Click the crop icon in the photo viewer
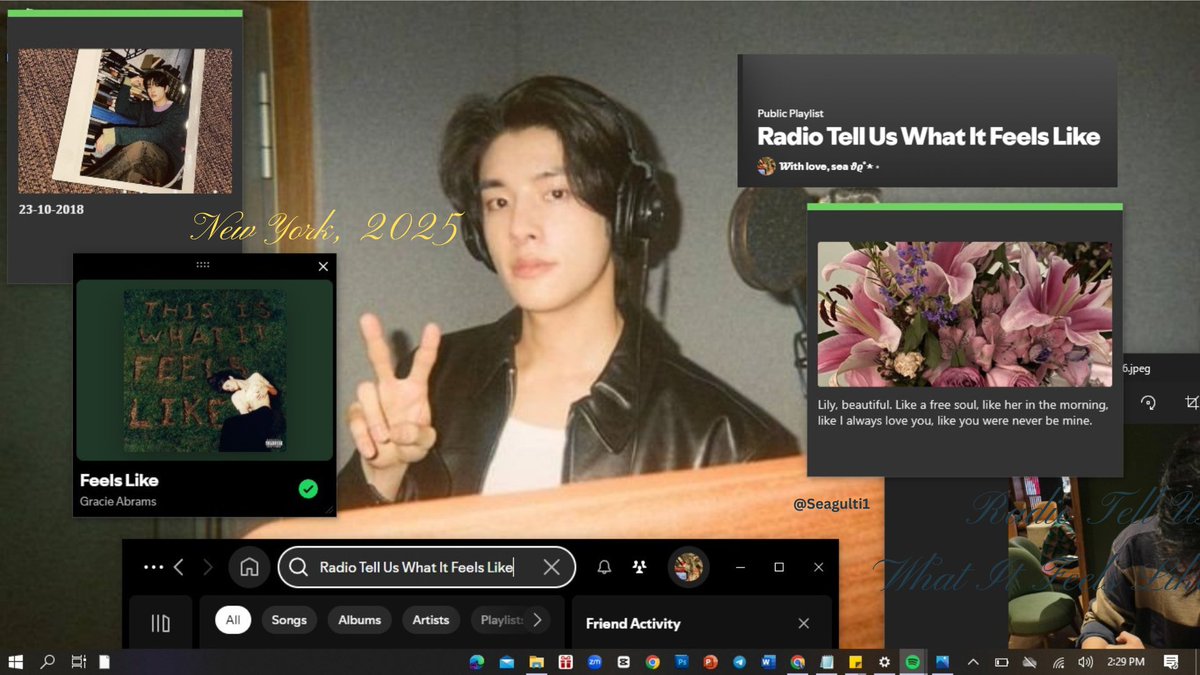This screenshot has width=1200, height=675. pyautogui.click(x=1191, y=402)
